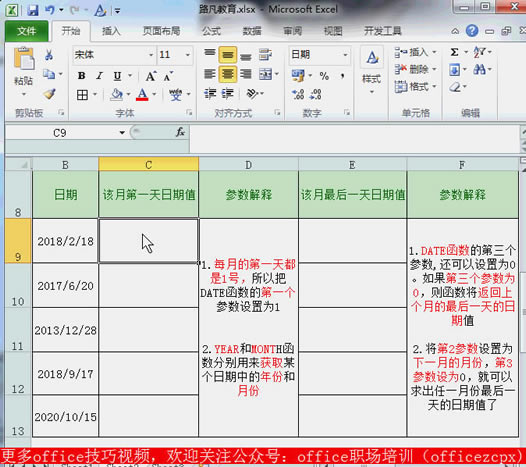Open the font name dropdown showing 宋体
Viewport: 526px width, 467px height.
point(113,54)
